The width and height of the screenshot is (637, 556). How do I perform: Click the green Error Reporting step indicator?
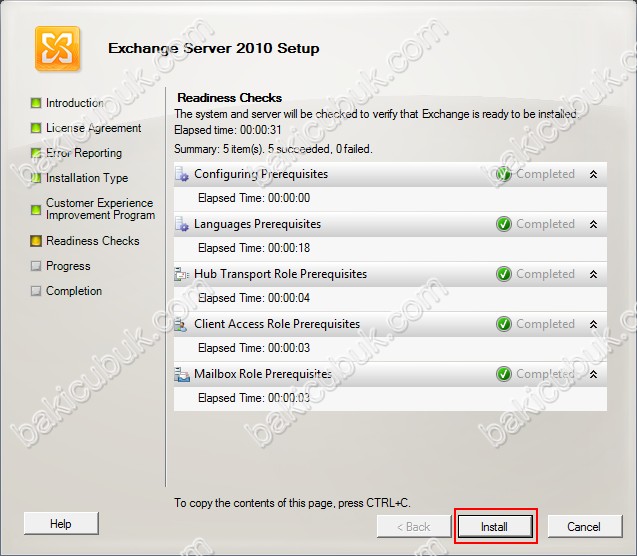[x=36, y=153]
